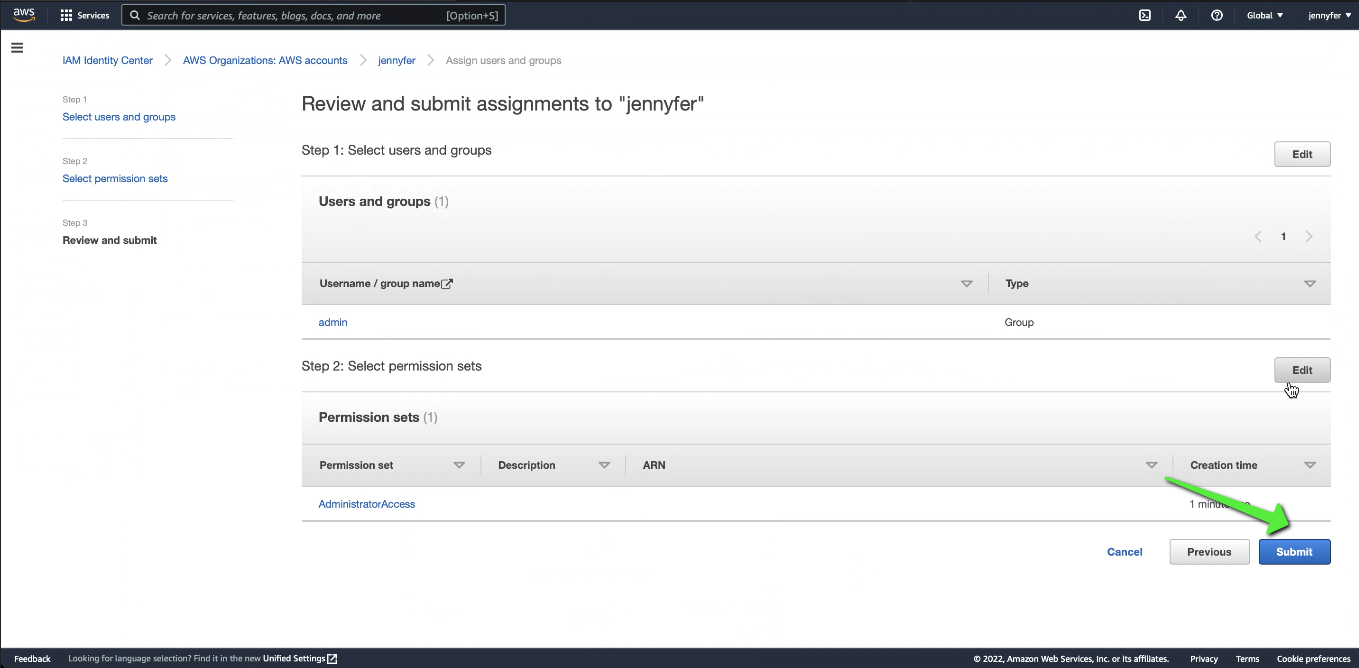Viewport: 1359px width, 668px height.
Task: Edit Step 1 users and groups
Action: click(1302, 155)
